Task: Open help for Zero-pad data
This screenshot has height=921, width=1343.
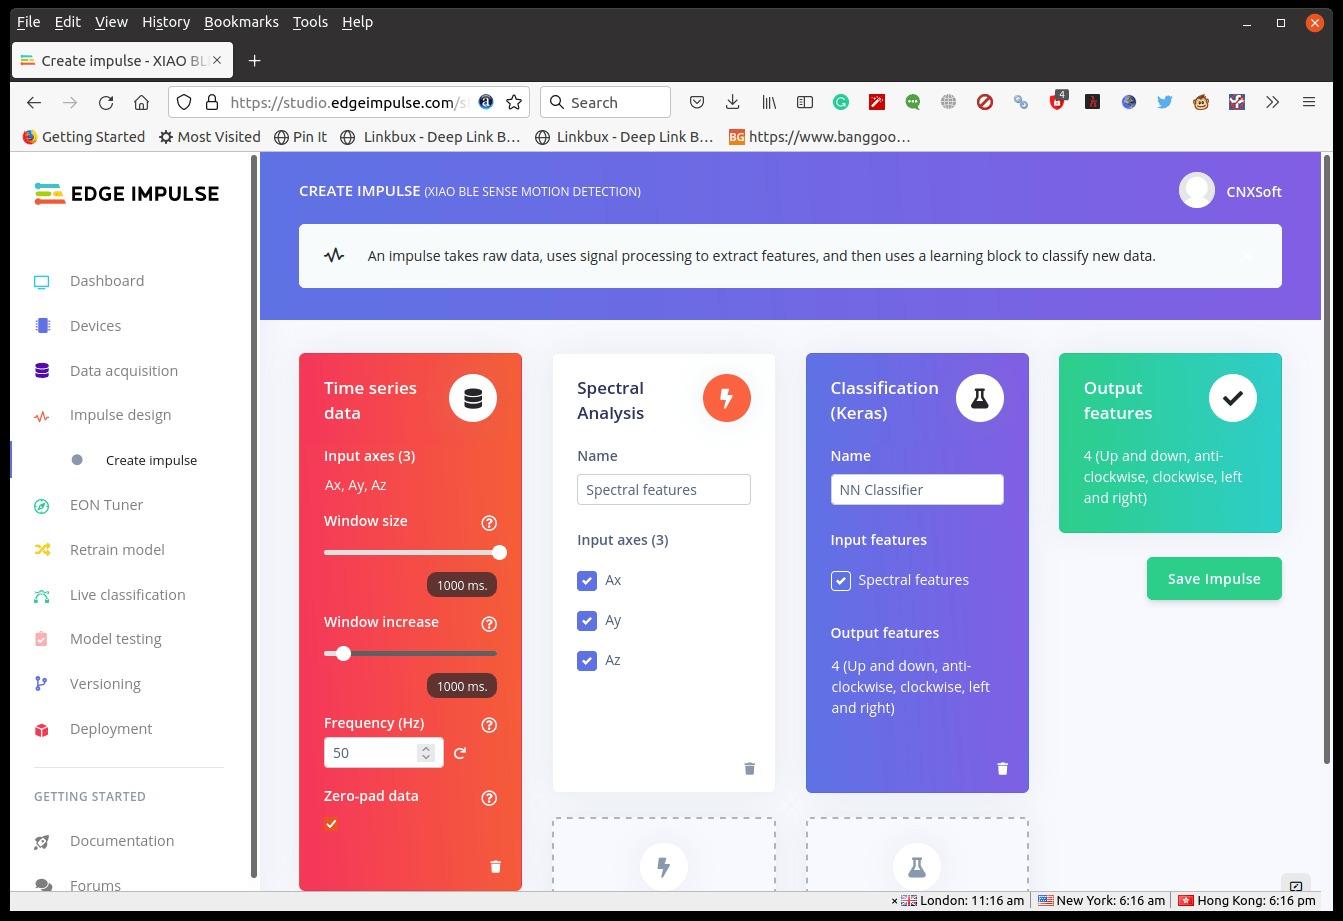Action: pos(489,798)
